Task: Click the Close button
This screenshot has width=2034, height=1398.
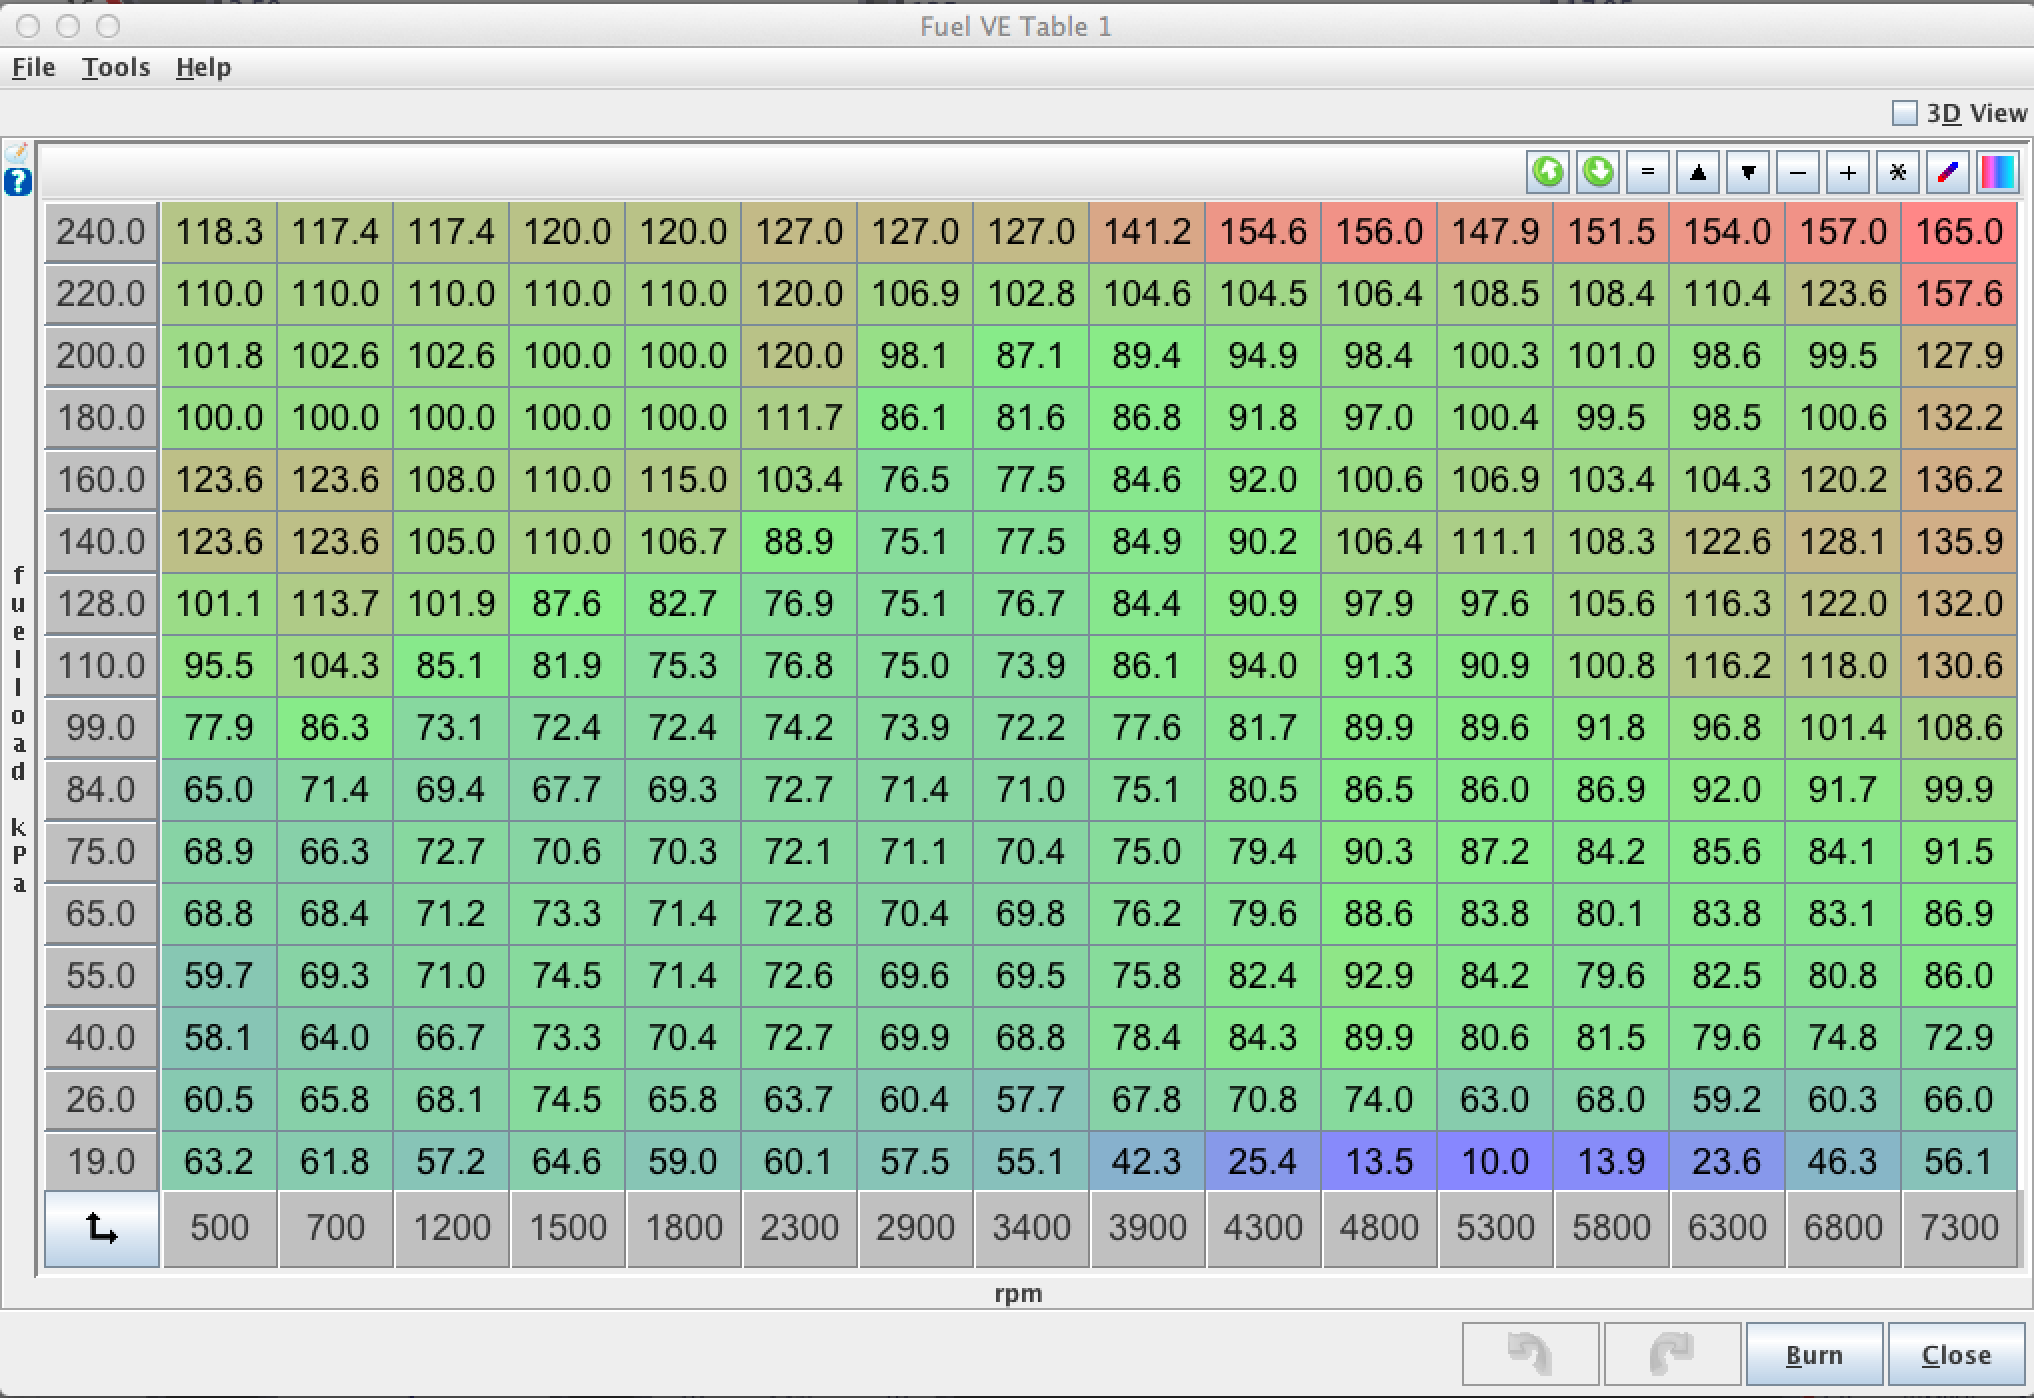Action: (x=1956, y=1354)
